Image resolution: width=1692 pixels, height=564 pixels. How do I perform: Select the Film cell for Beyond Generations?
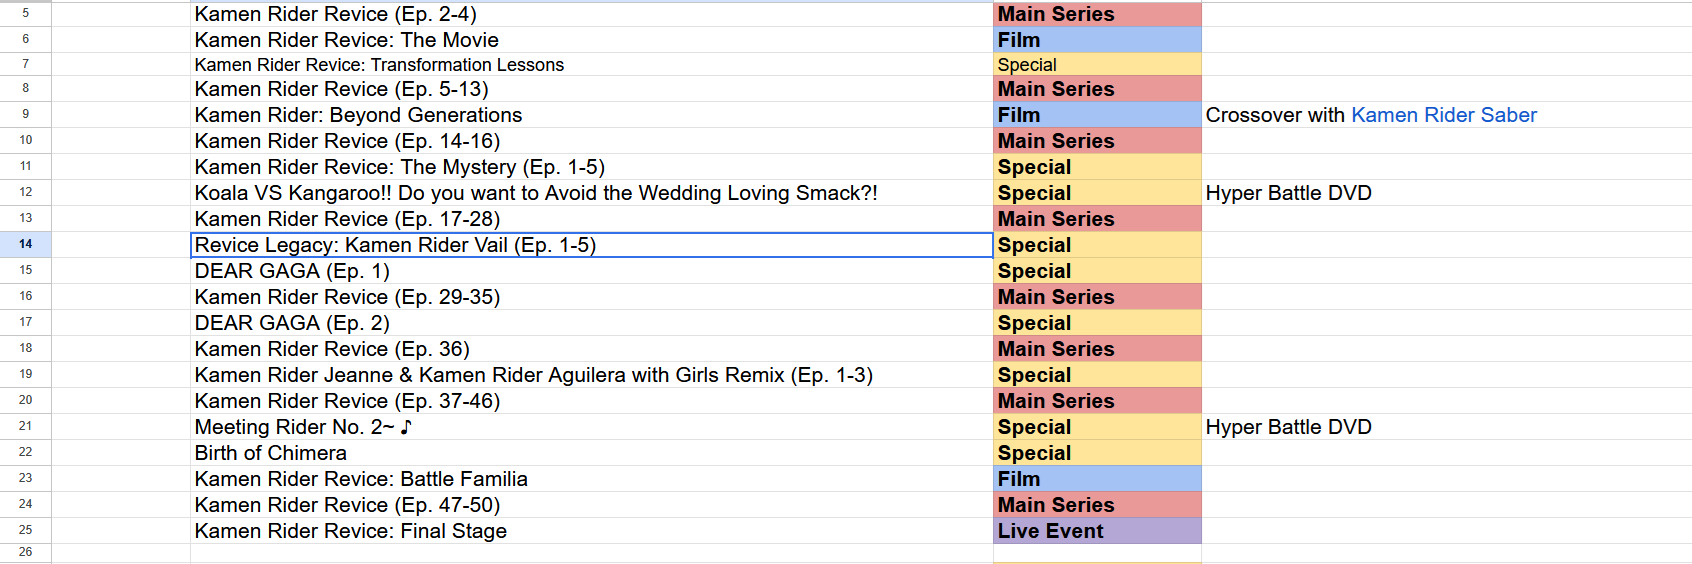[x=1097, y=115]
